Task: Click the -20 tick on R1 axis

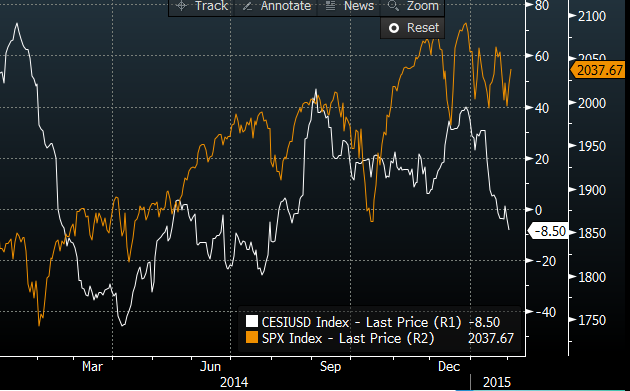Action: pyautogui.click(x=546, y=261)
